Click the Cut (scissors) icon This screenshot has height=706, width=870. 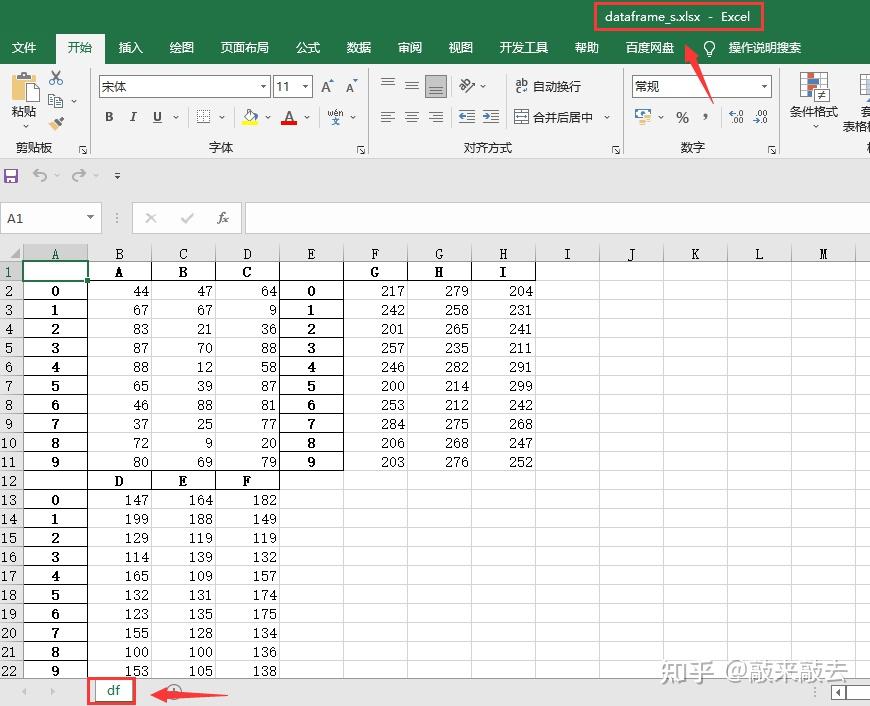click(x=55, y=77)
